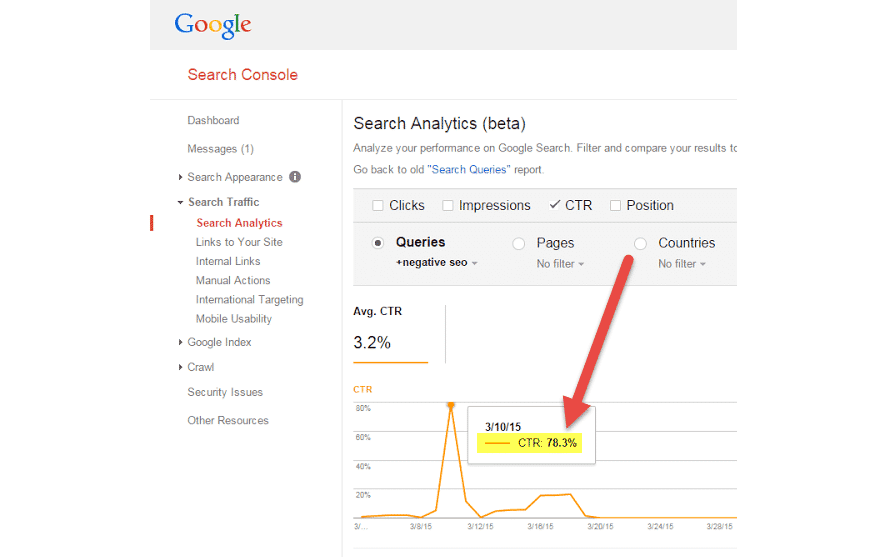The height and width of the screenshot is (557, 888).
Task: Click the Search Appearance info icon
Action: click(x=295, y=177)
